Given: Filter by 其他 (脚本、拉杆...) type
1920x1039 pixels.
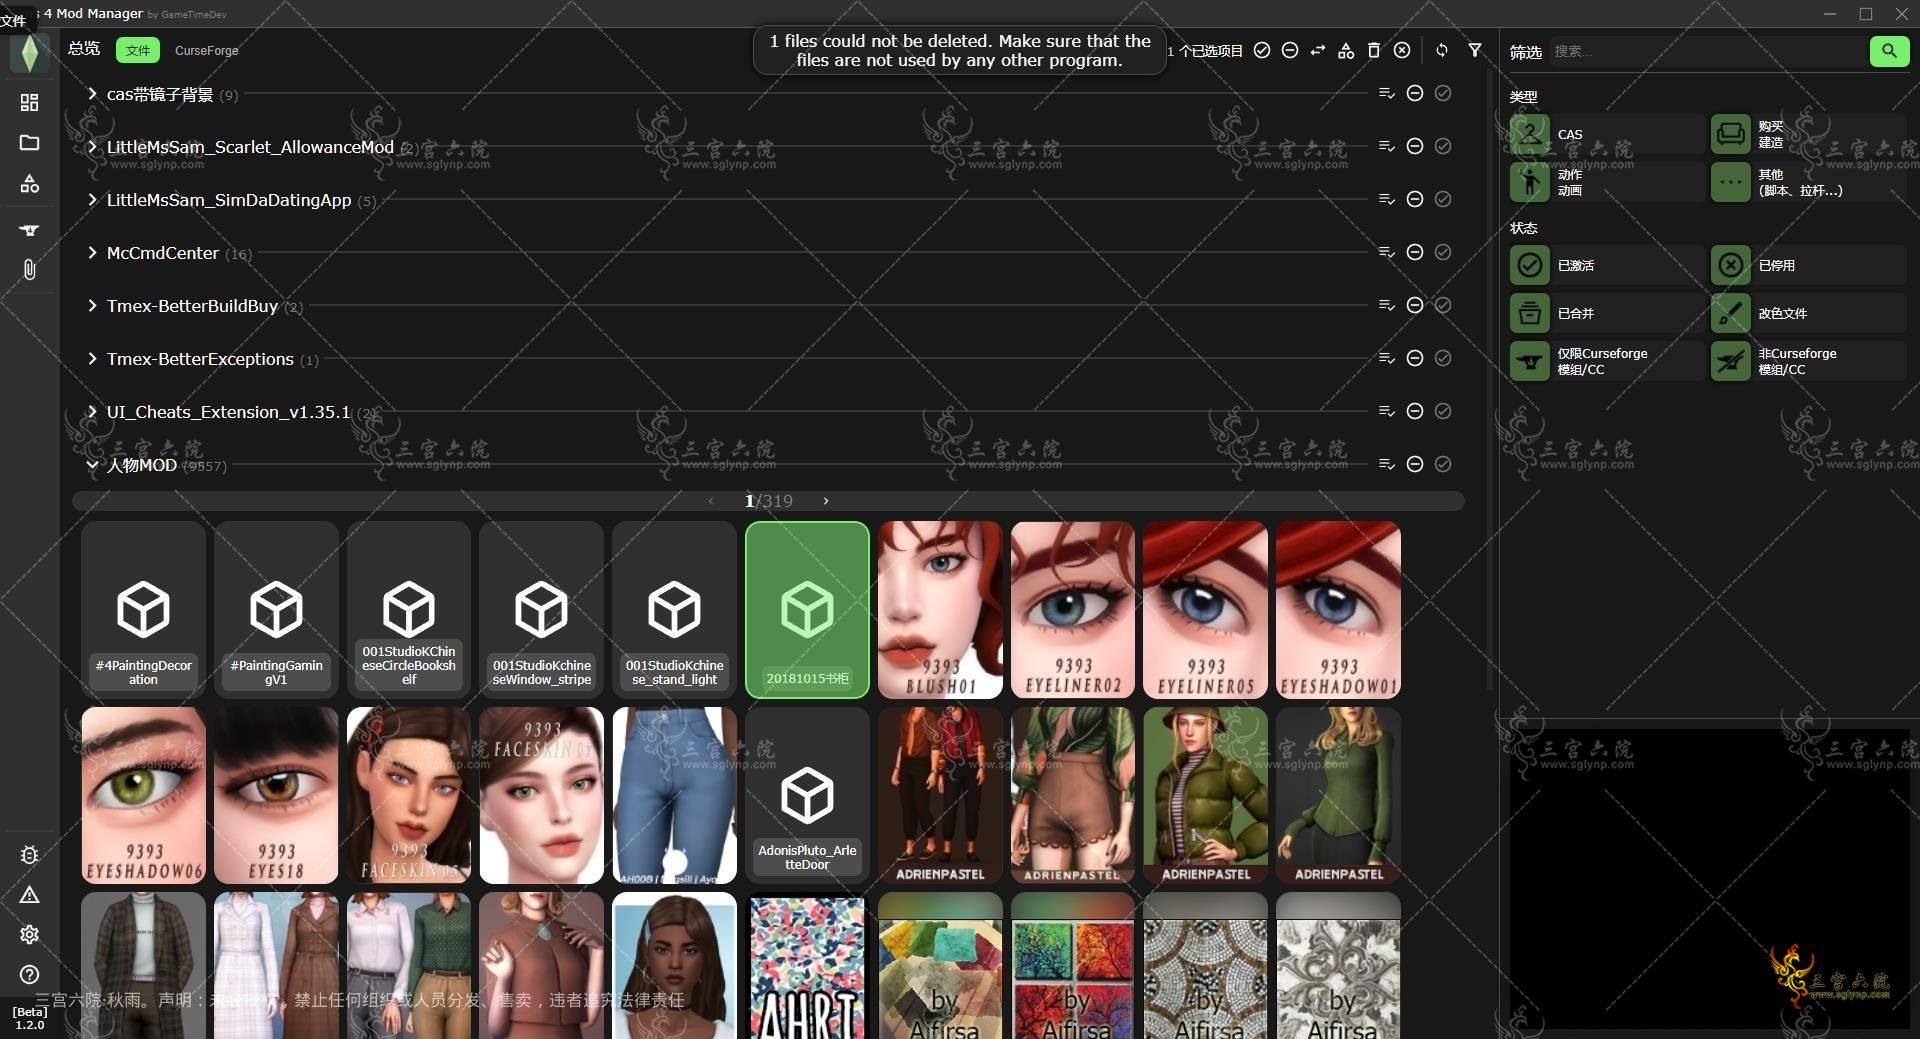Looking at the screenshot, I should coord(1807,182).
